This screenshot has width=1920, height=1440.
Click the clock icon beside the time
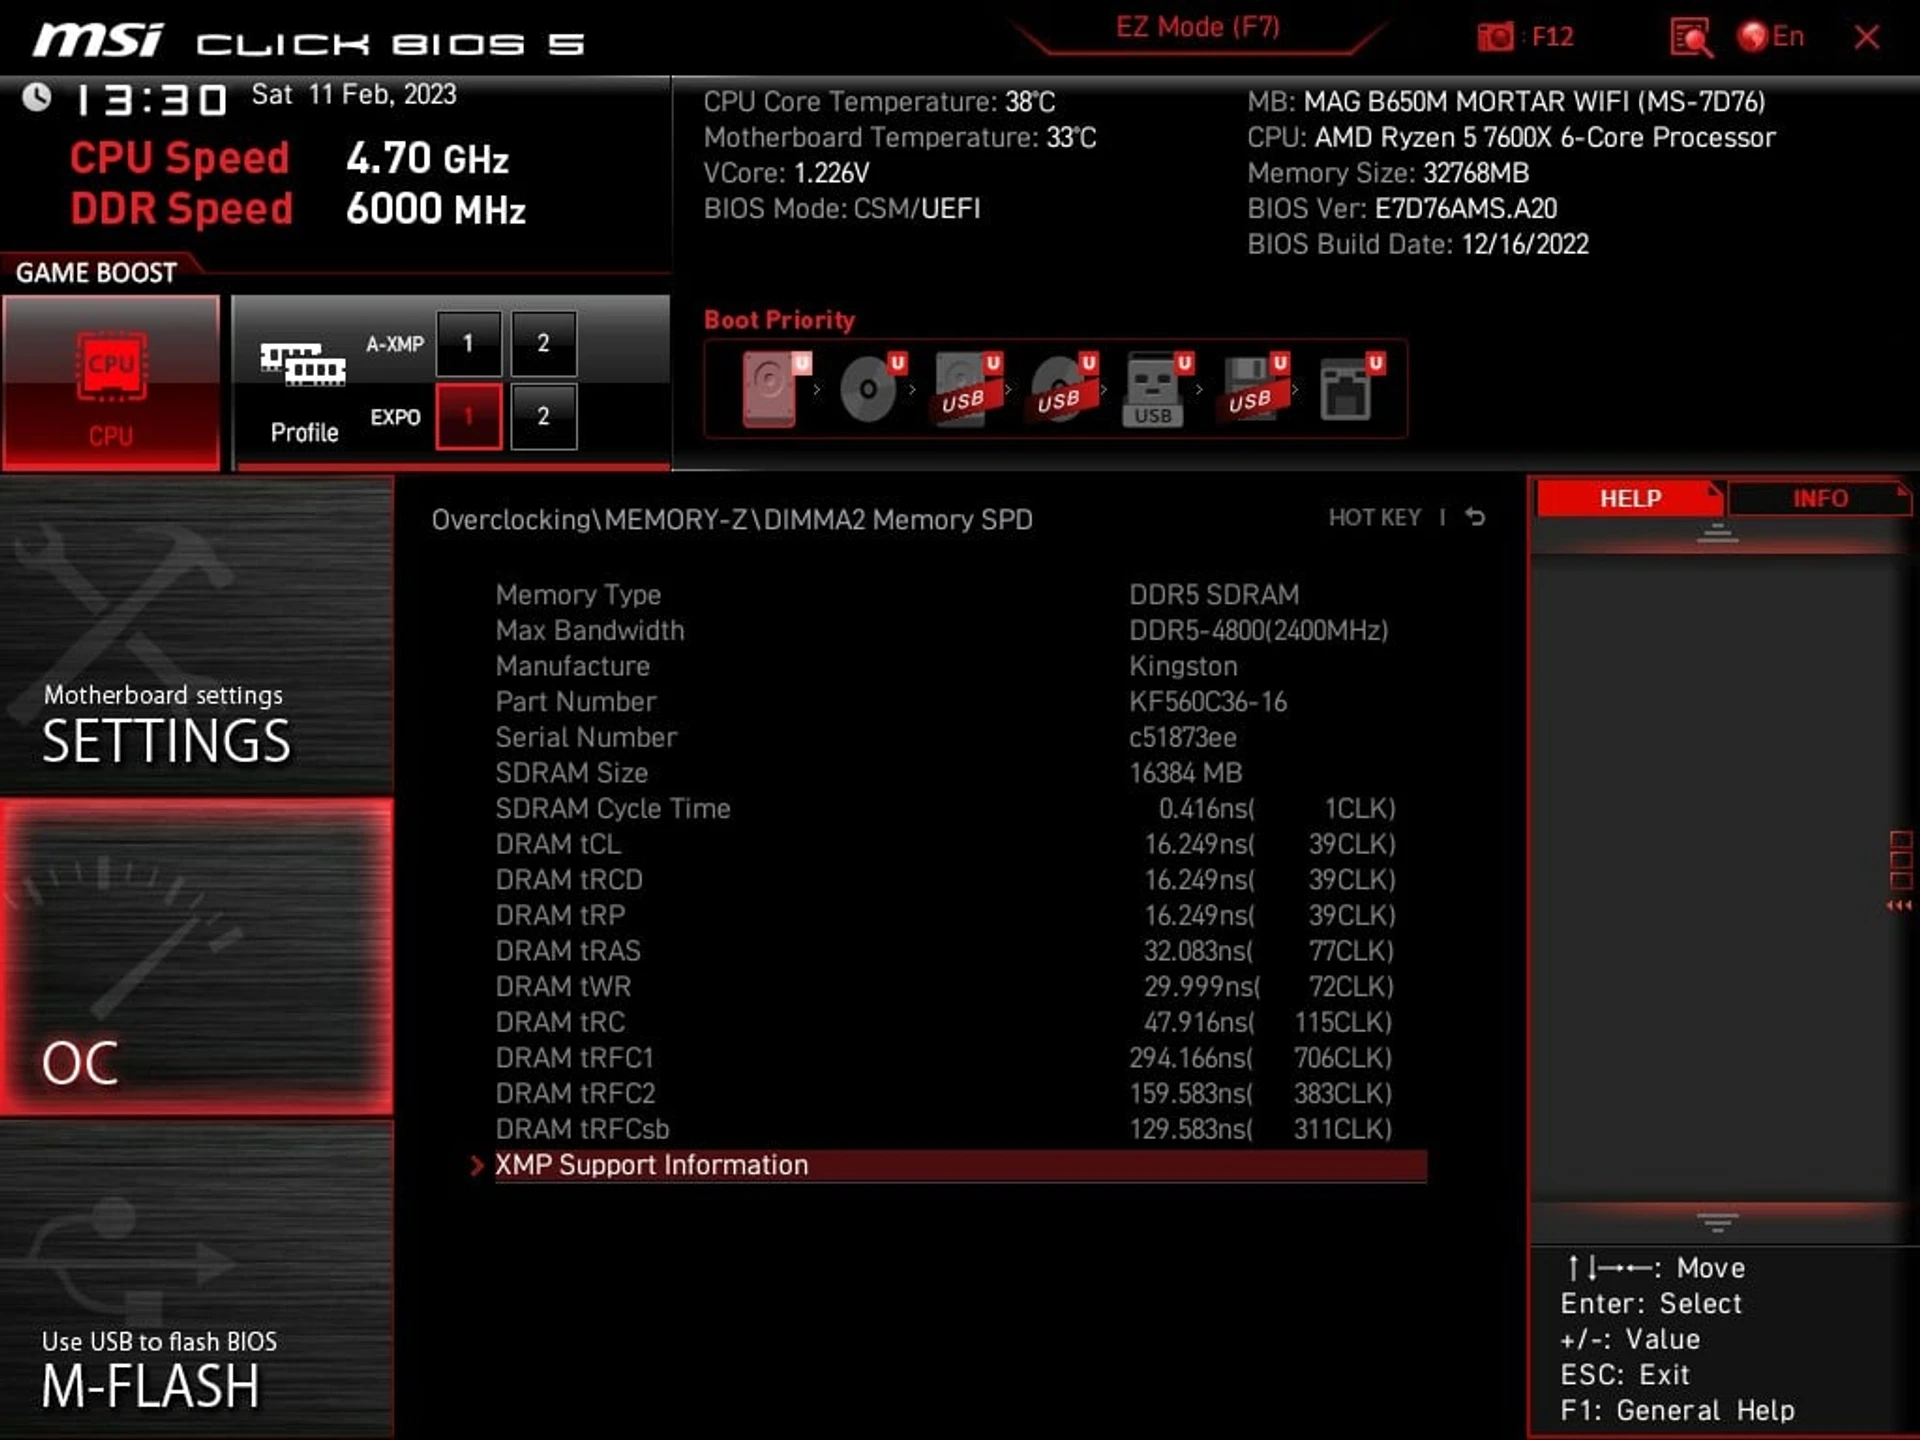(x=37, y=97)
